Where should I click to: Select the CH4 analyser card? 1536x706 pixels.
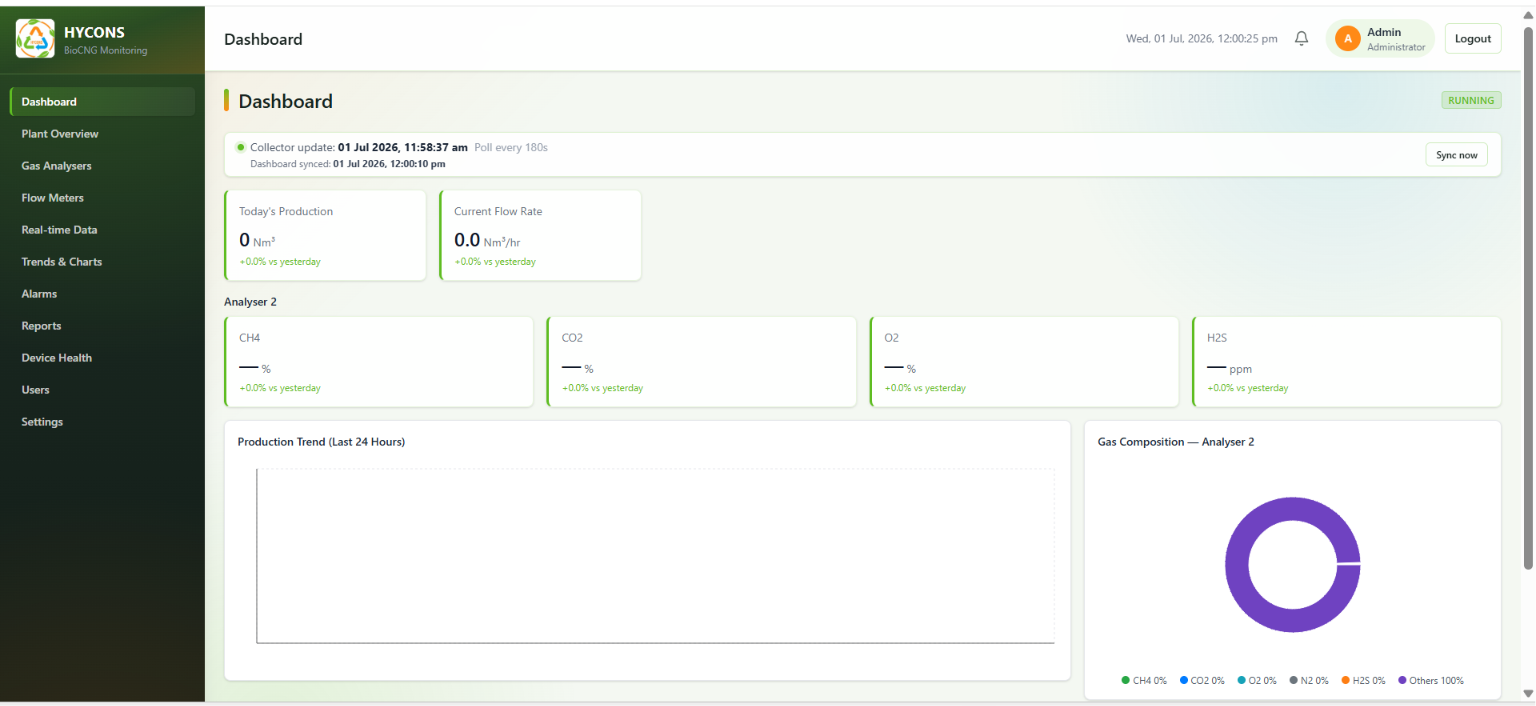(379, 362)
